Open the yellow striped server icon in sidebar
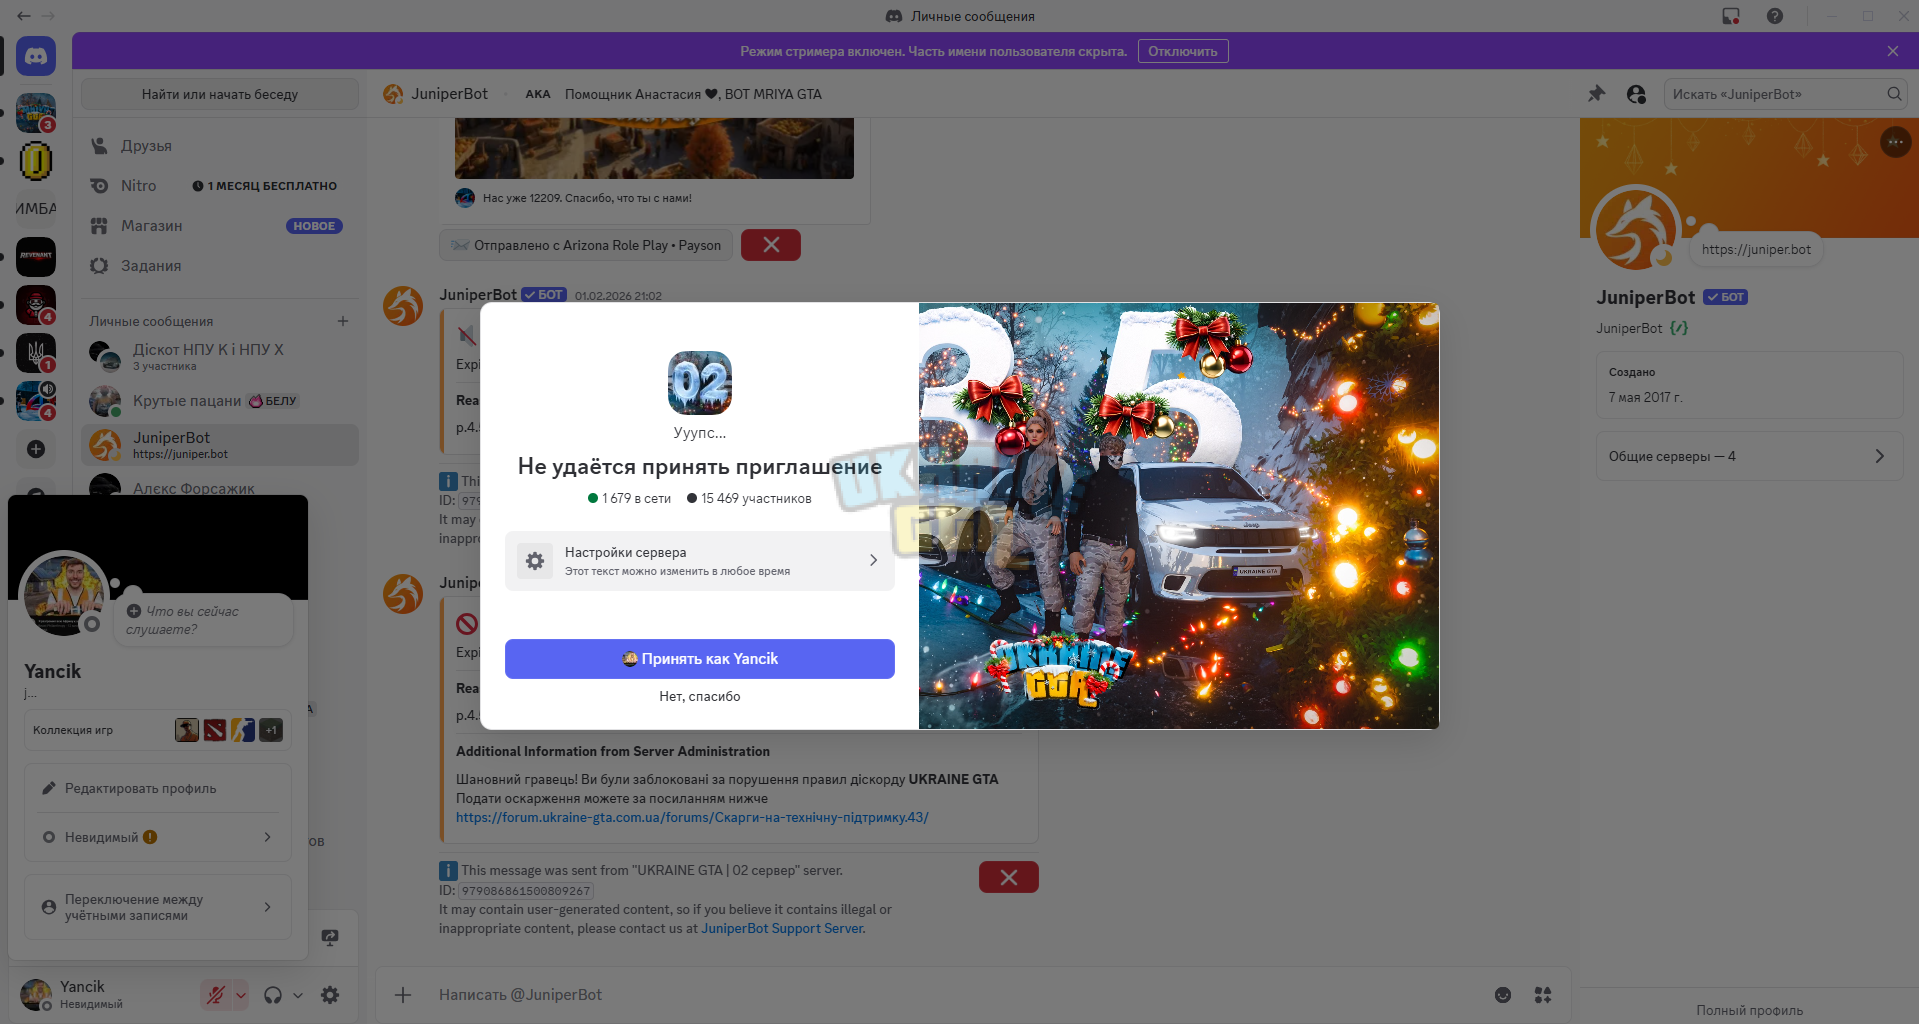Image resolution: width=1919 pixels, height=1024 pixels. pyautogui.click(x=36, y=161)
